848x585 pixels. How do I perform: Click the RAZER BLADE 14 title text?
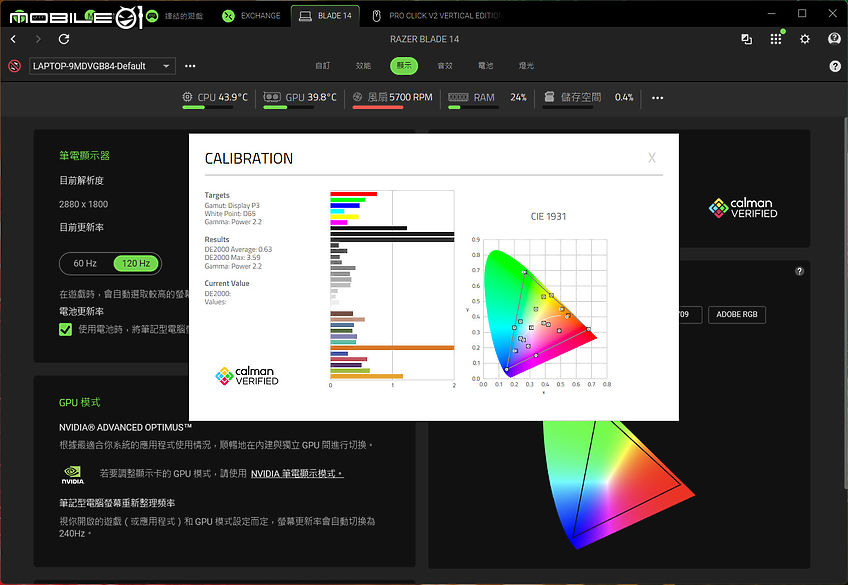click(x=425, y=39)
